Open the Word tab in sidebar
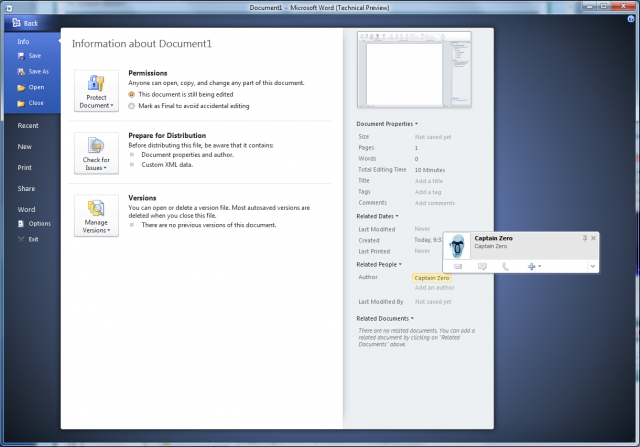Screen dimensions: 640x447 click(x=26, y=209)
